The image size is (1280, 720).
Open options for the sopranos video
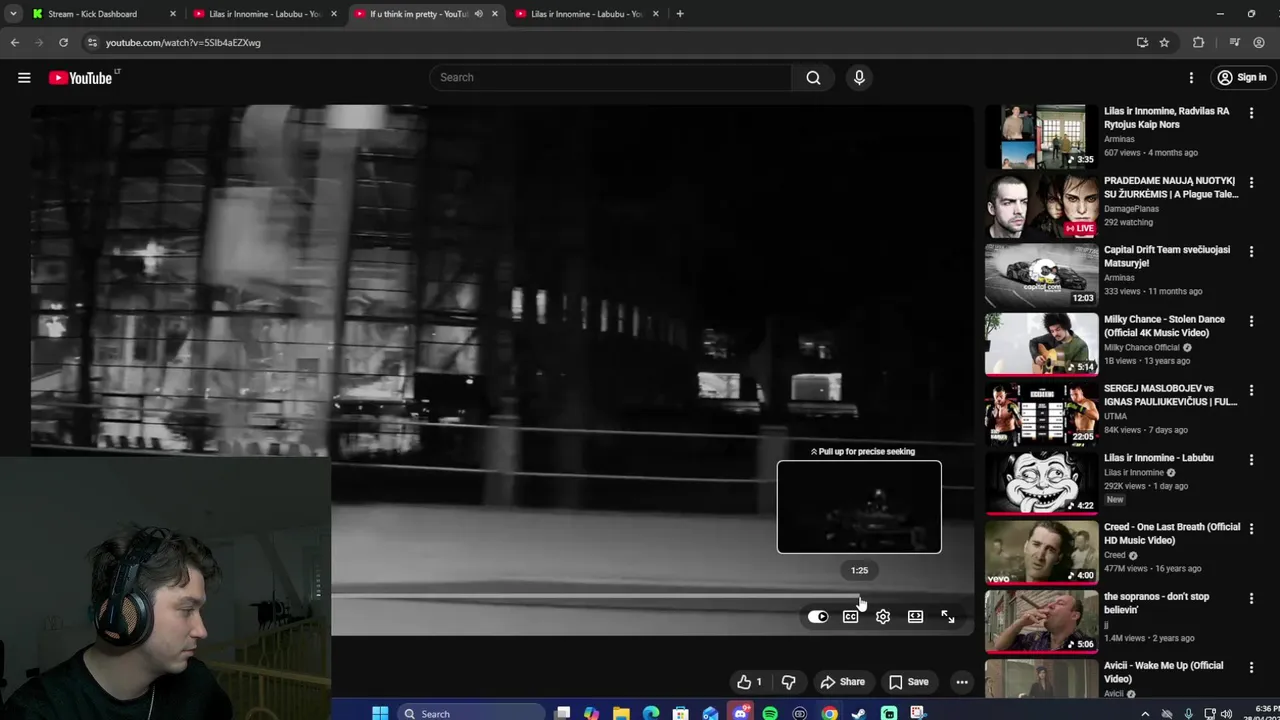tap(1251, 598)
